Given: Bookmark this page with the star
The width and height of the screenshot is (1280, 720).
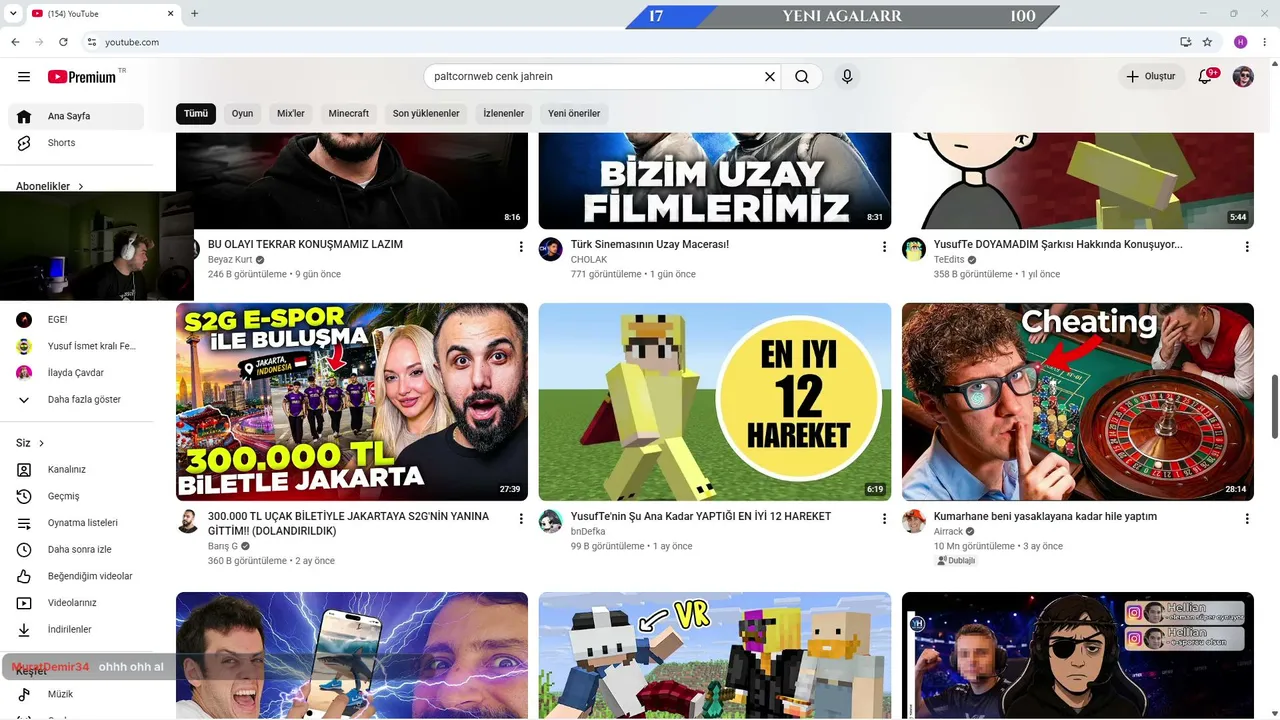Looking at the screenshot, I should tap(1207, 42).
